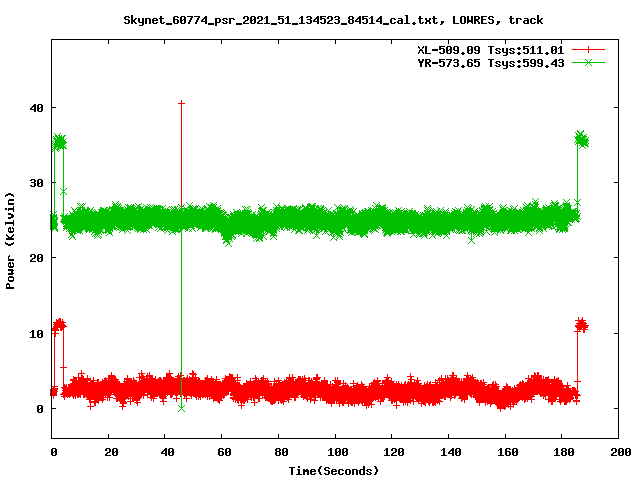Click the Time(Seconds) x-axis label
The height and width of the screenshot is (480, 640).
tap(333, 471)
